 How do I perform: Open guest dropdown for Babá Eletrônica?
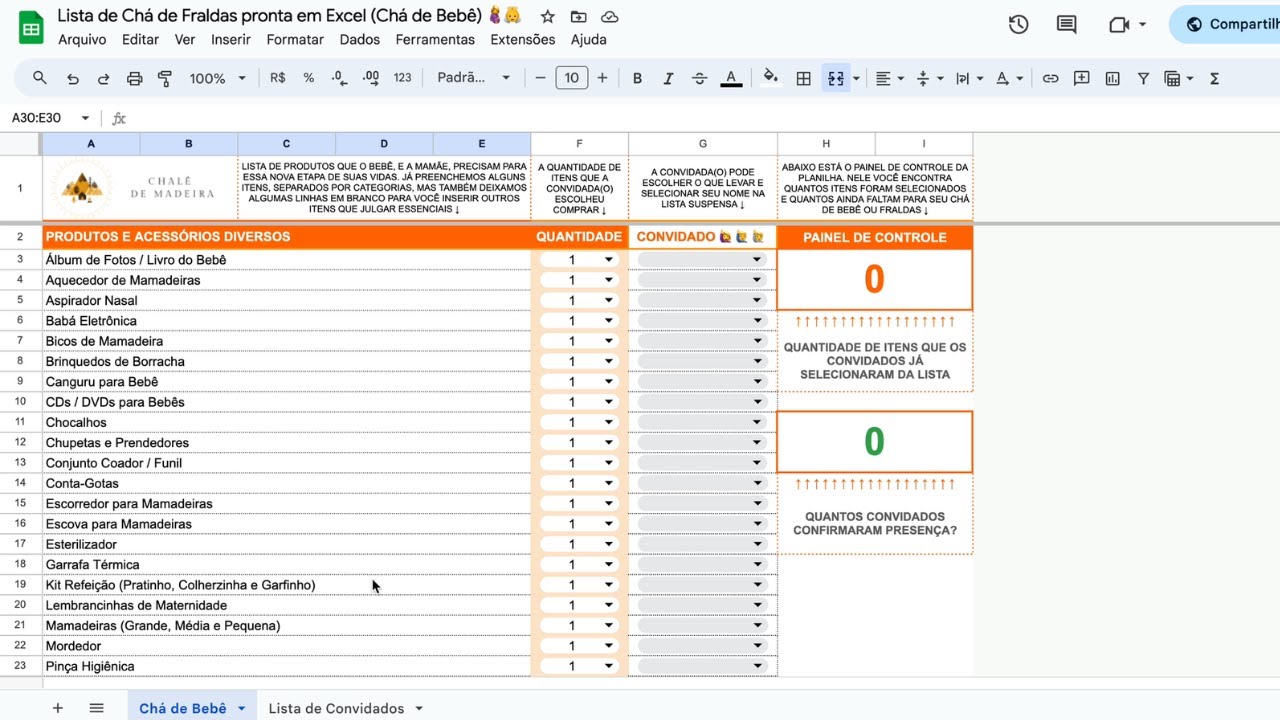[757, 321]
